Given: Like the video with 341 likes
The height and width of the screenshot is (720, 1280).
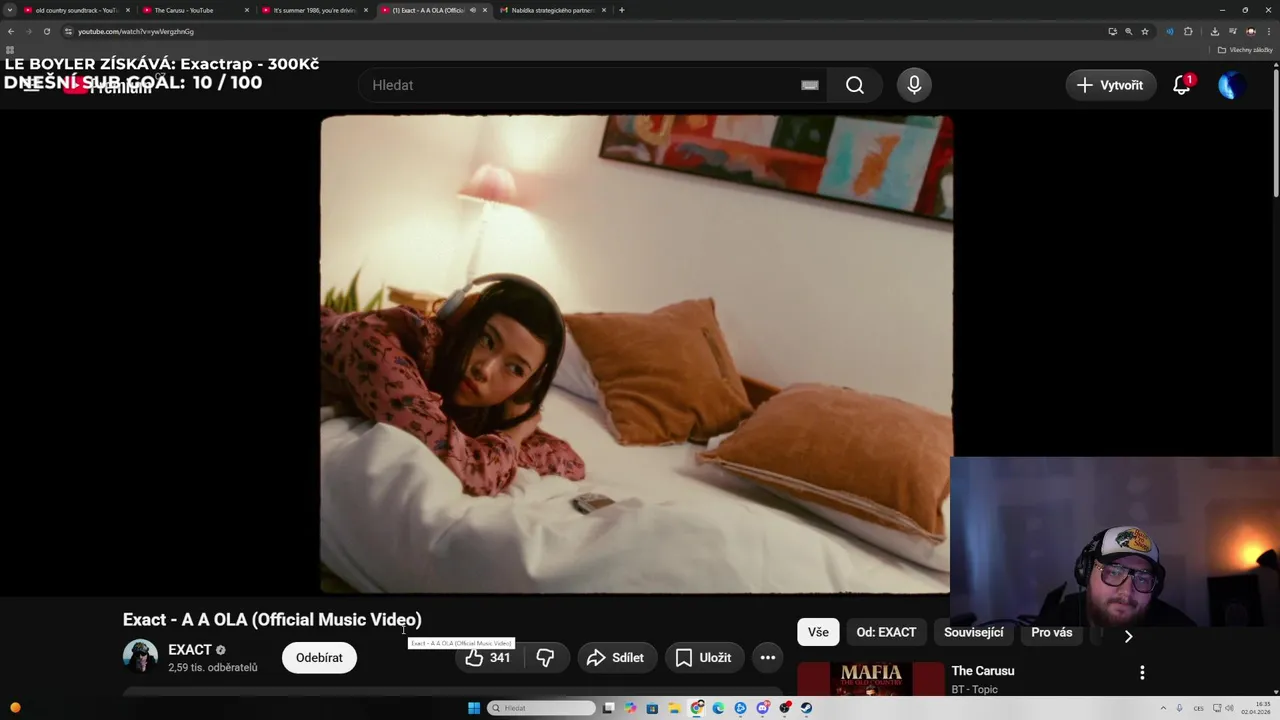Looking at the screenshot, I should point(487,657).
